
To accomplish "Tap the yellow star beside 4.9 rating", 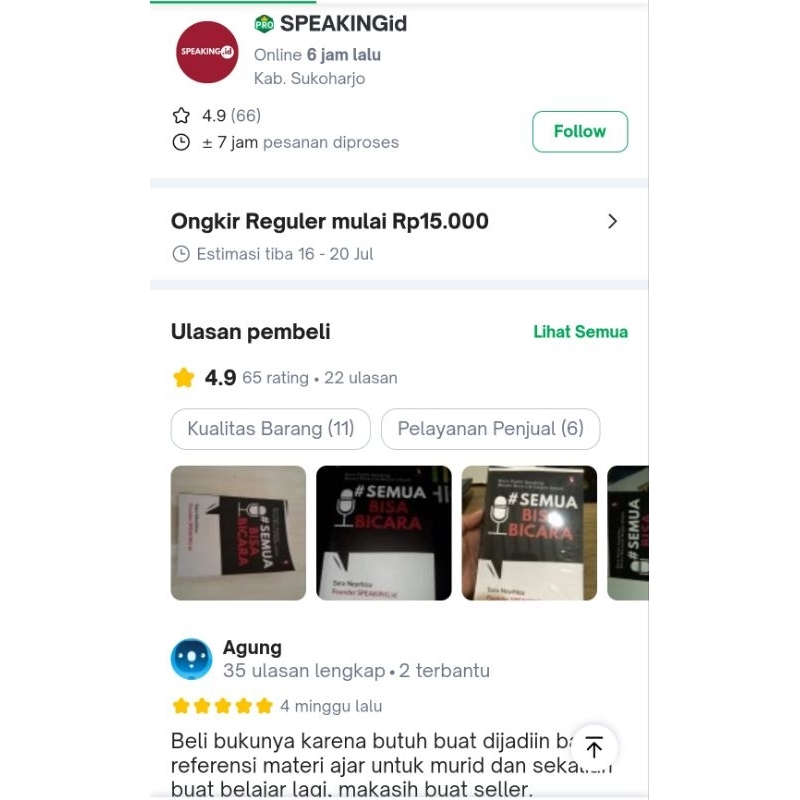I will [184, 378].
